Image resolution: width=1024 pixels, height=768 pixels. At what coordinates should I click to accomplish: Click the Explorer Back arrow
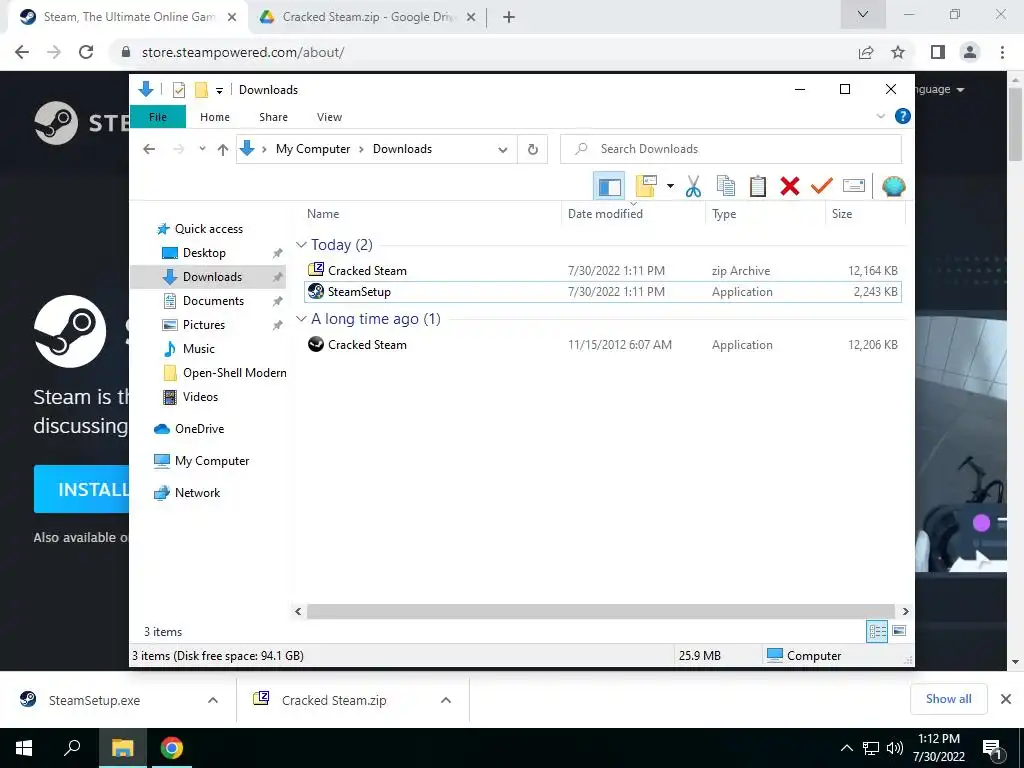click(149, 149)
